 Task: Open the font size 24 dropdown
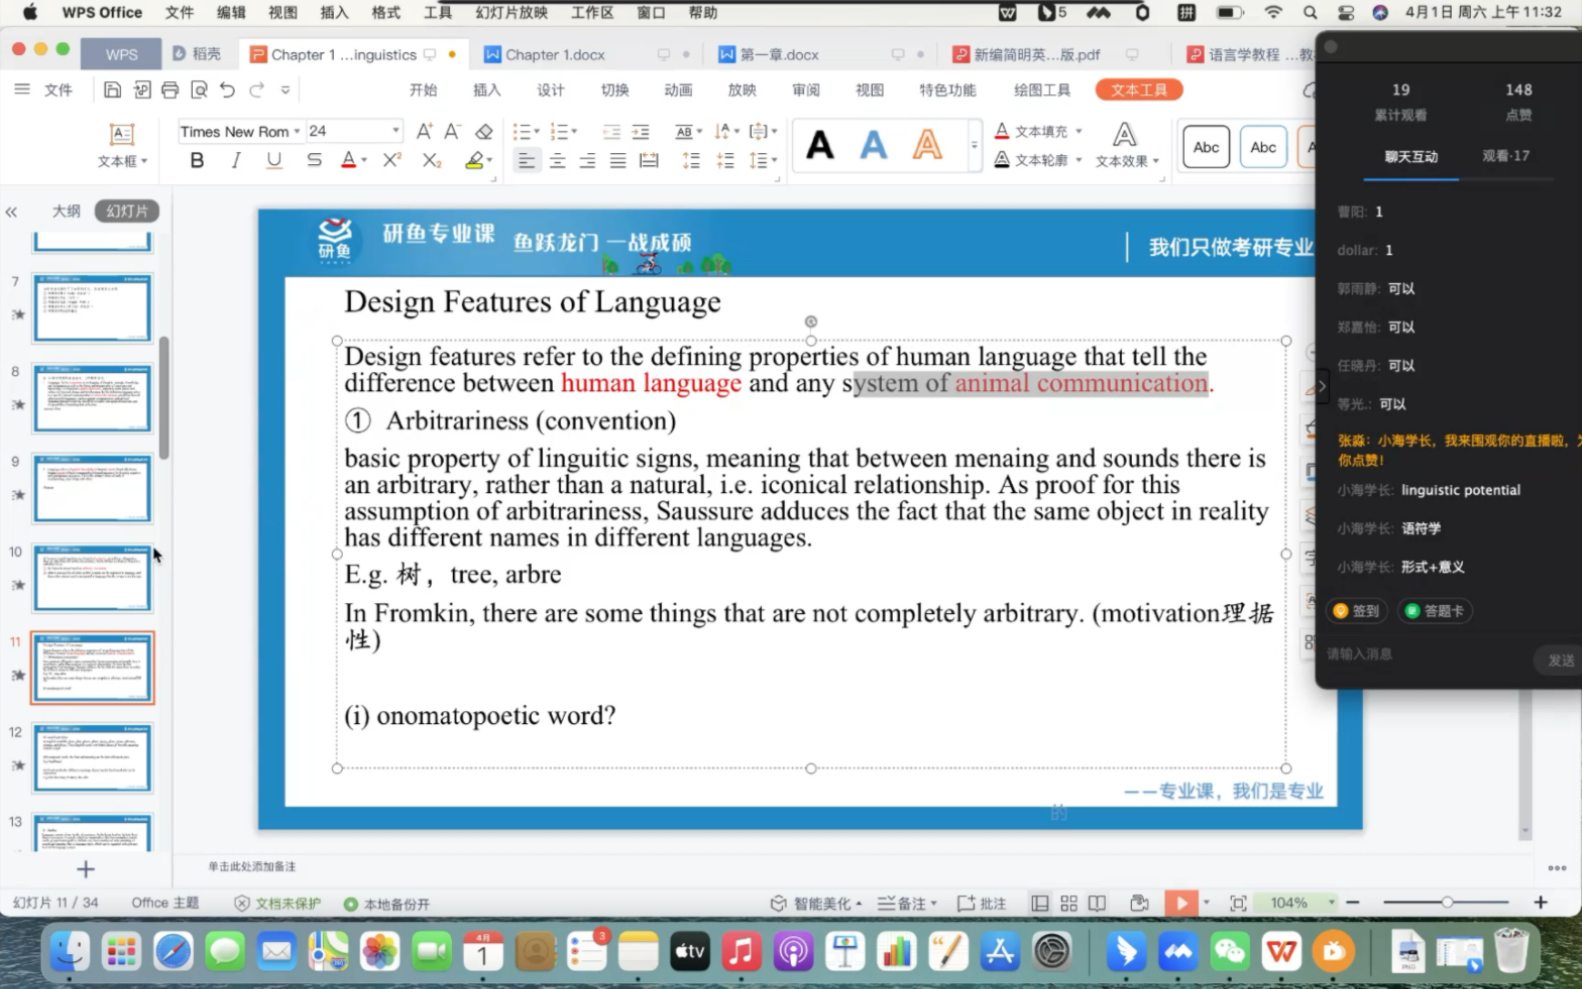tap(395, 131)
